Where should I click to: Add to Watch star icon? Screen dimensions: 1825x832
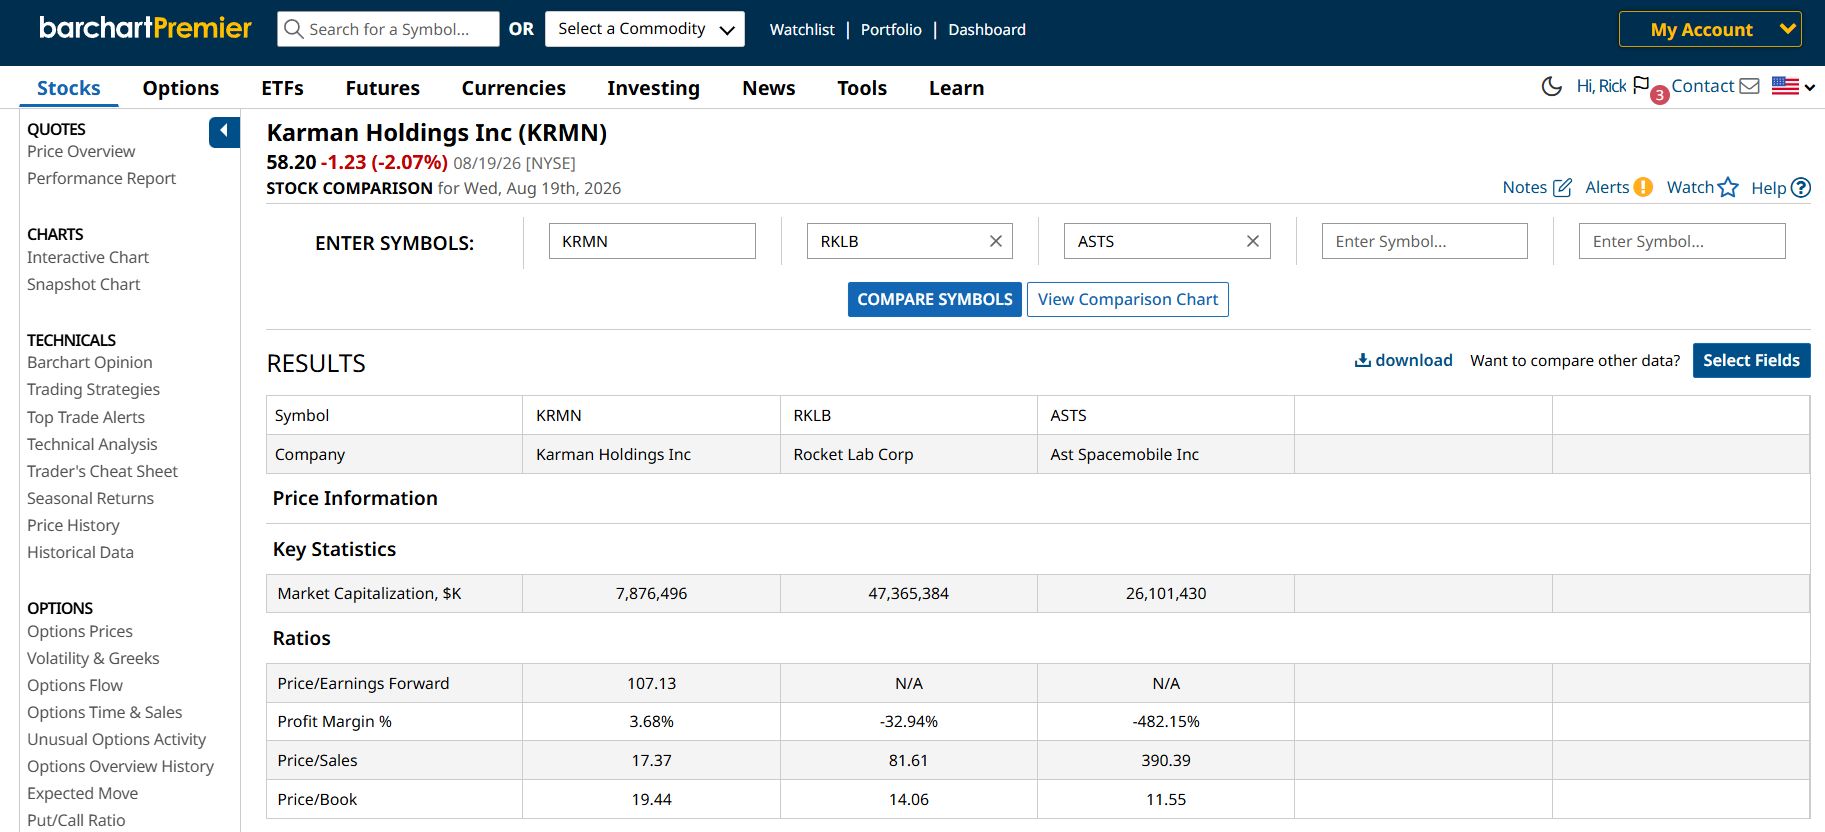pyautogui.click(x=1728, y=187)
